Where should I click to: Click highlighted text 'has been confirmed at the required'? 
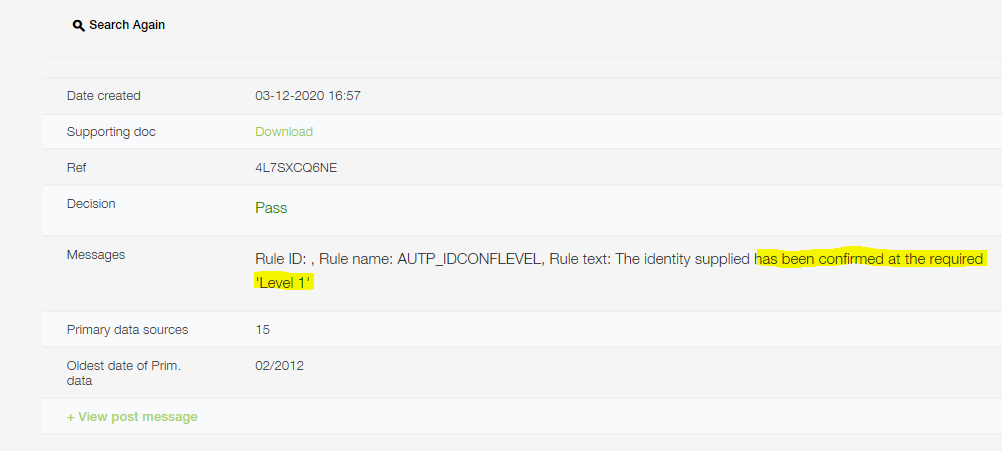click(x=870, y=259)
